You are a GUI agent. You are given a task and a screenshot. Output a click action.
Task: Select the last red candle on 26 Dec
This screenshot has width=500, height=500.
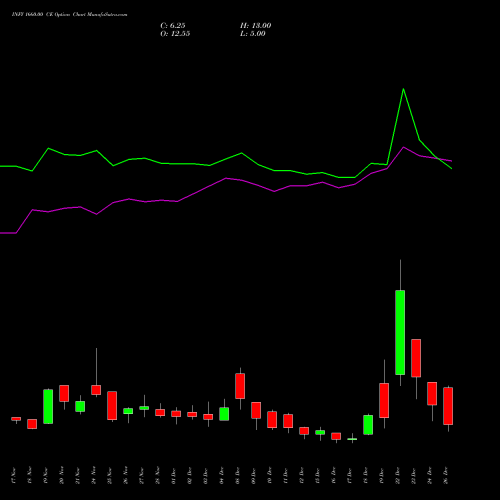point(448,406)
